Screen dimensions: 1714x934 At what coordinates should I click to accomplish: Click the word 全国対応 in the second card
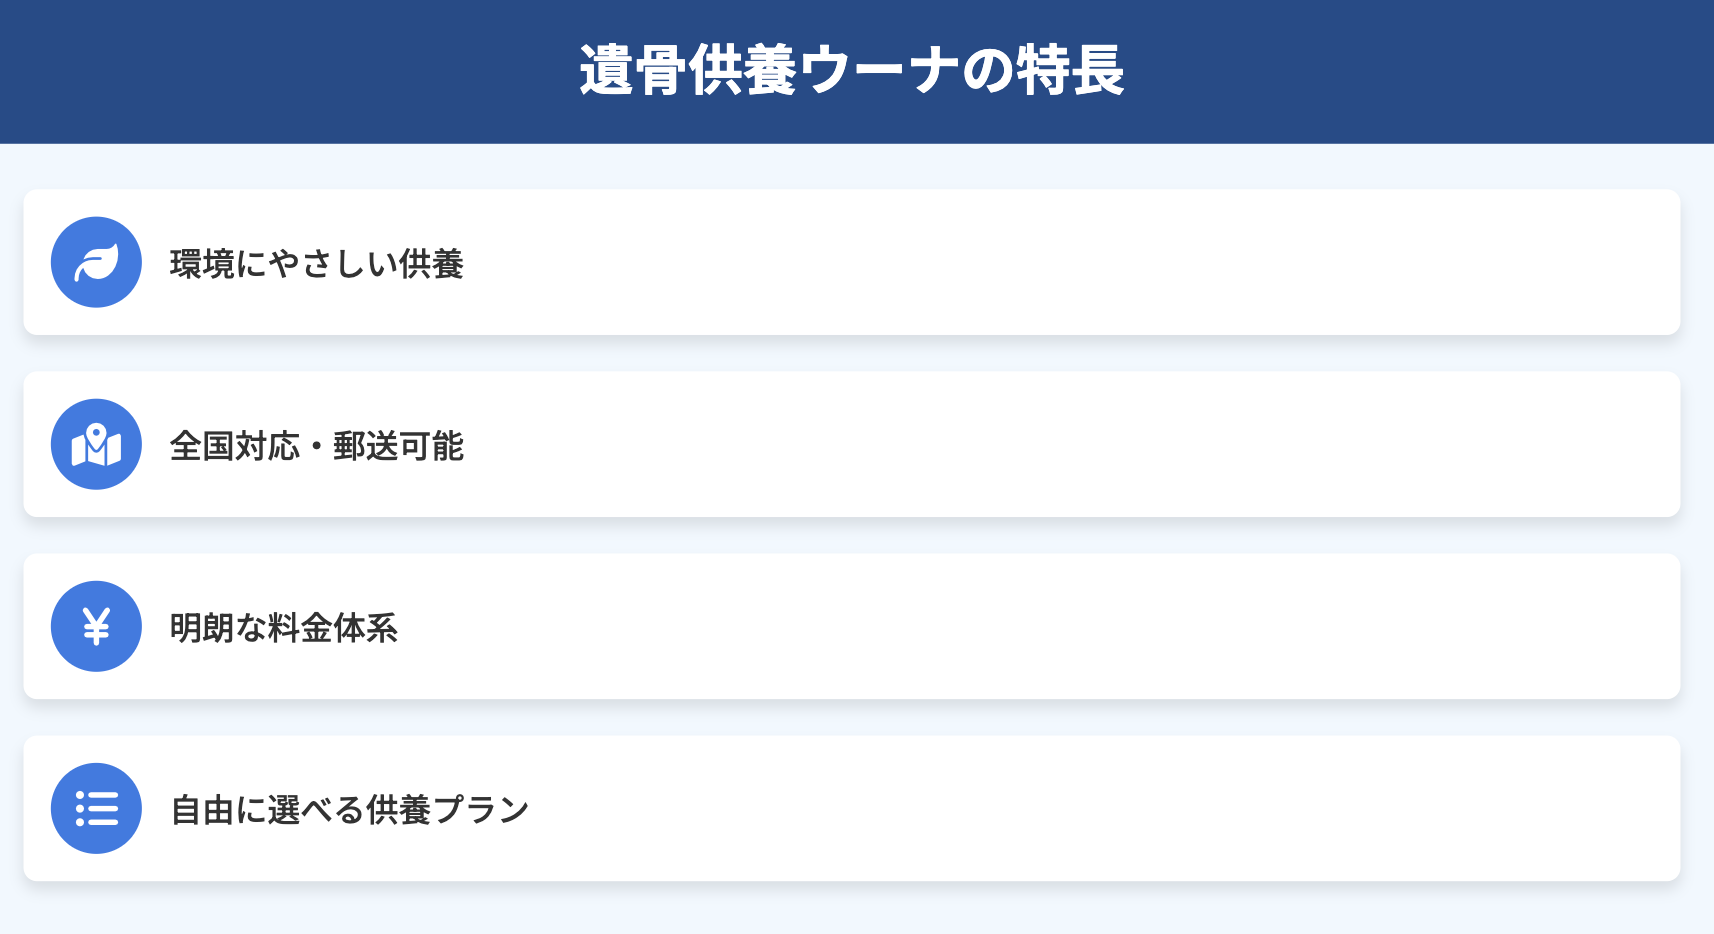click(x=234, y=446)
